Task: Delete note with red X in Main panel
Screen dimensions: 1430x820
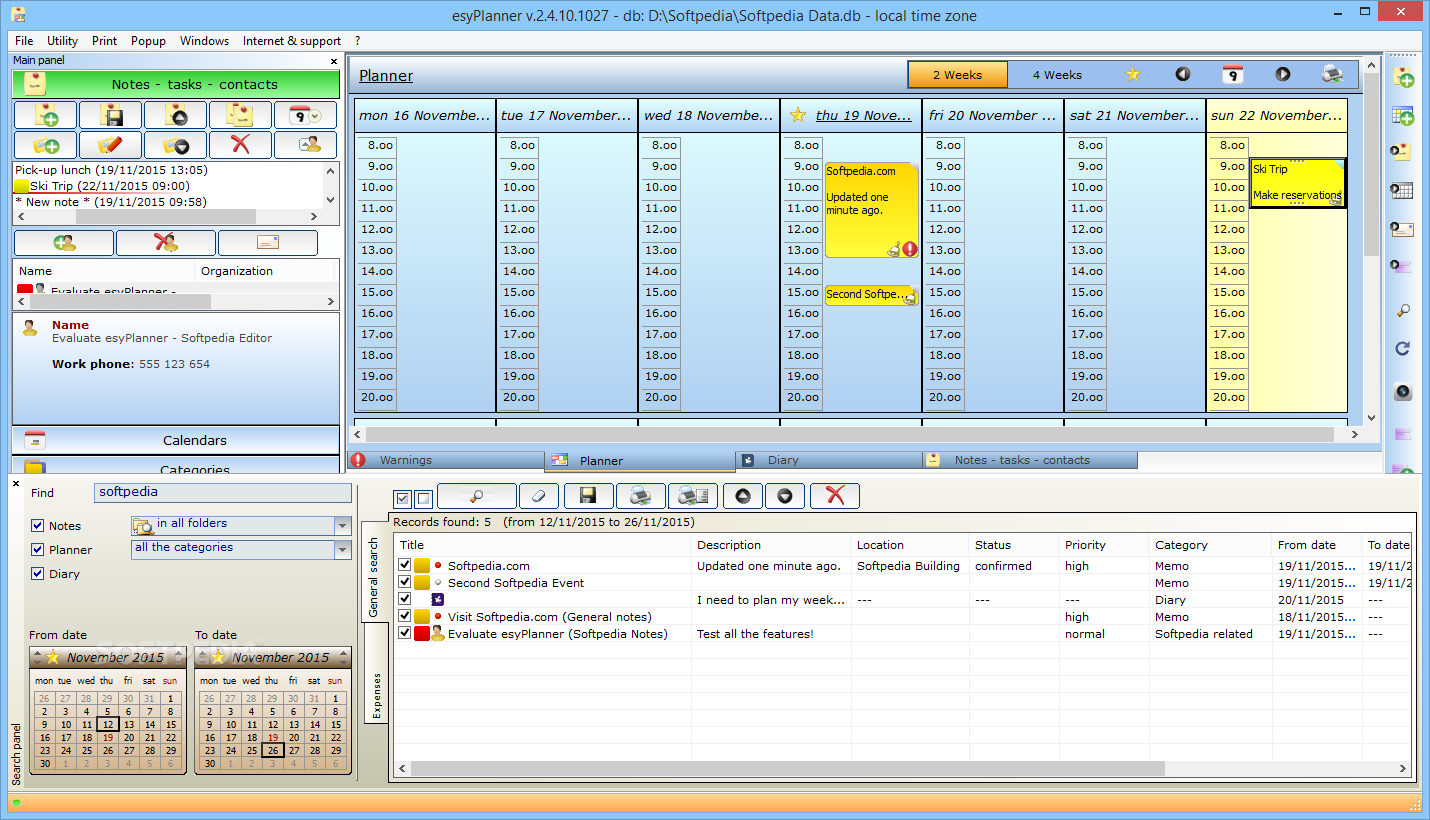Action: 240,145
